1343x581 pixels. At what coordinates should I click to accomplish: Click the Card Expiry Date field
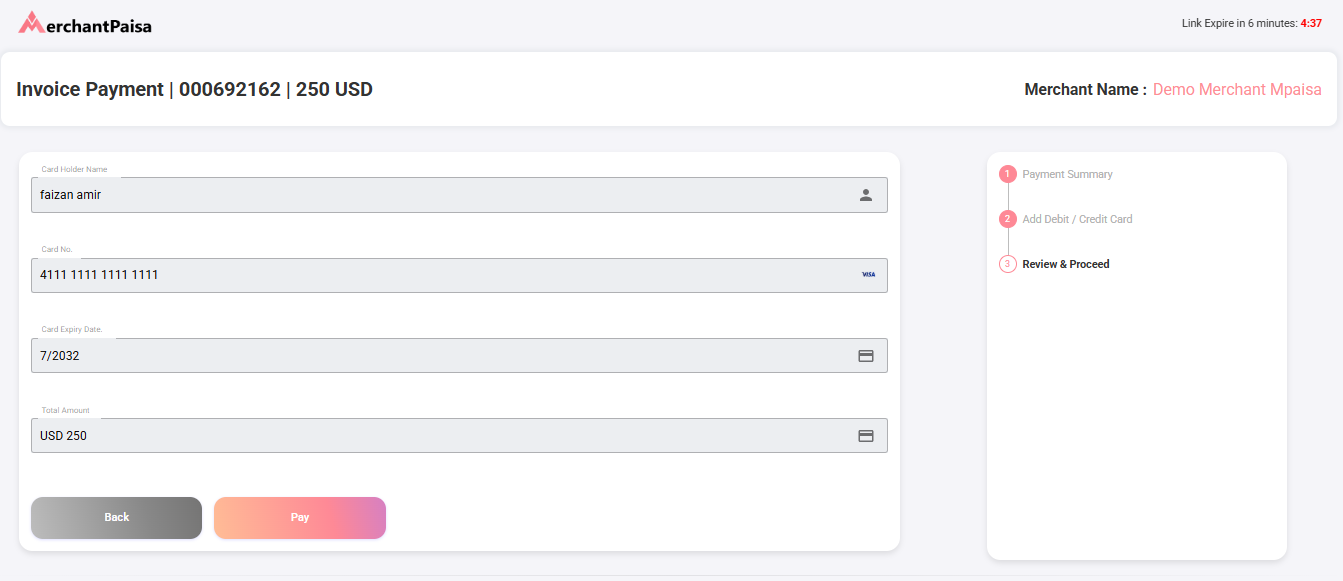tap(440, 356)
